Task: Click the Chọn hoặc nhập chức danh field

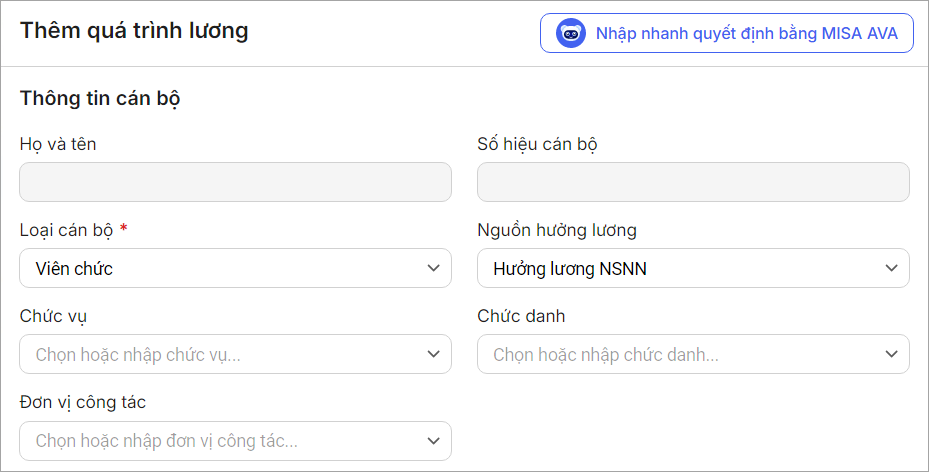Action: pyautogui.click(x=680, y=354)
